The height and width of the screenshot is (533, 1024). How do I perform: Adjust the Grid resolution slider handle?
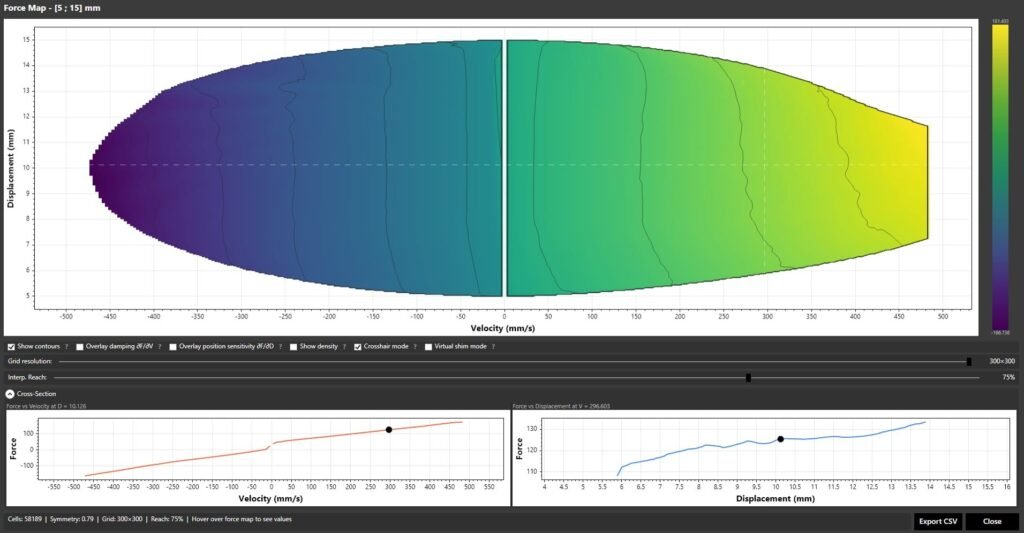click(969, 361)
